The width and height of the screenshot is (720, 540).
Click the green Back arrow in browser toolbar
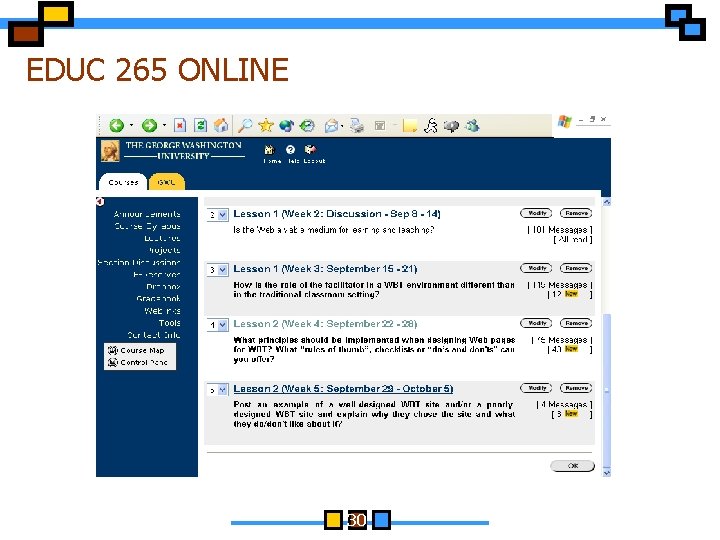(x=117, y=125)
